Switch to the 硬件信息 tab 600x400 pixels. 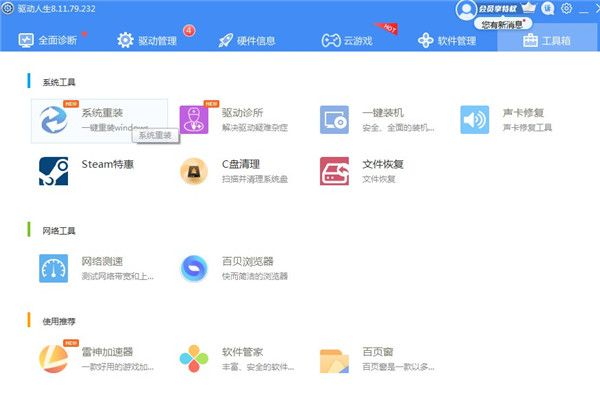click(246, 40)
